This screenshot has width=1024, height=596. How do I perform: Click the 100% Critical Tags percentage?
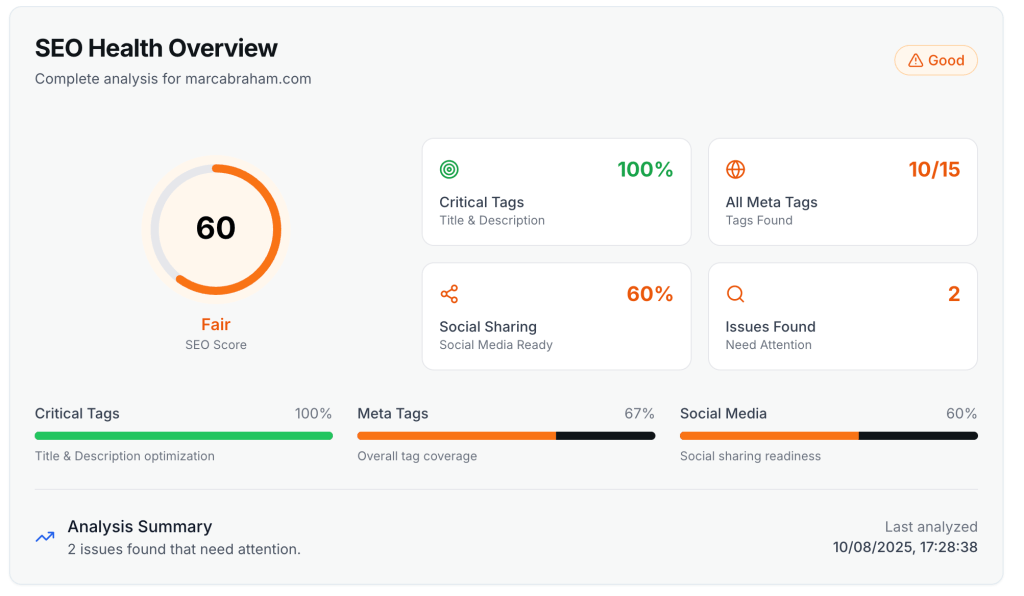click(644, 170)
